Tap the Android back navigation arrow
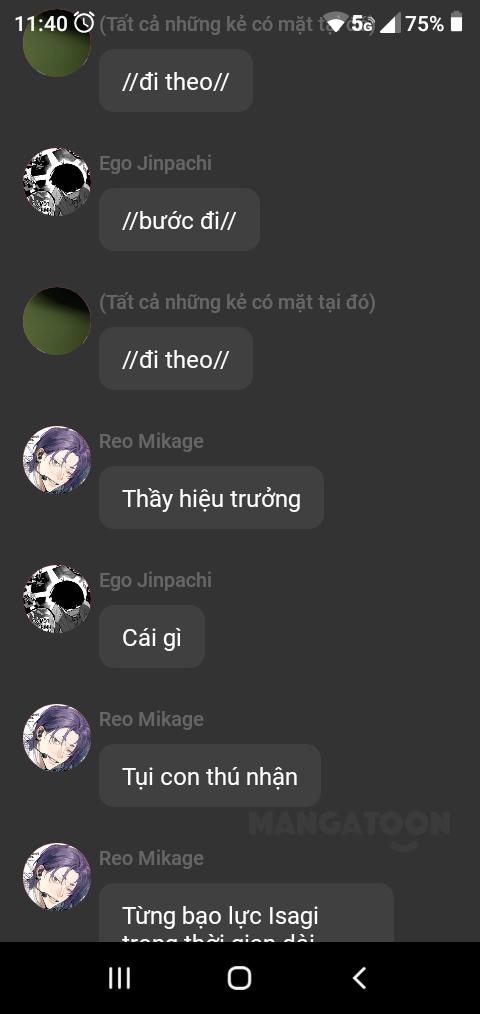480x1014 pixels. (x=360, y=978)
